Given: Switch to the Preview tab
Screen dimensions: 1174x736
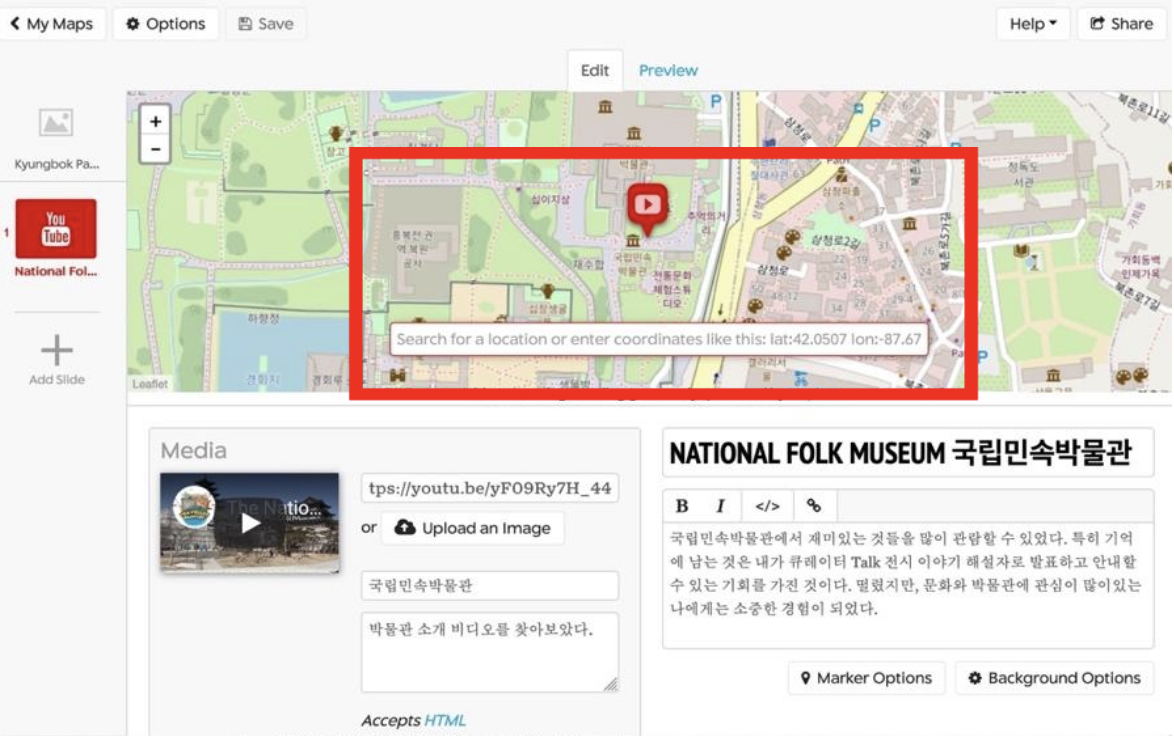Looking at the screenshot, I should coord(668,70).
